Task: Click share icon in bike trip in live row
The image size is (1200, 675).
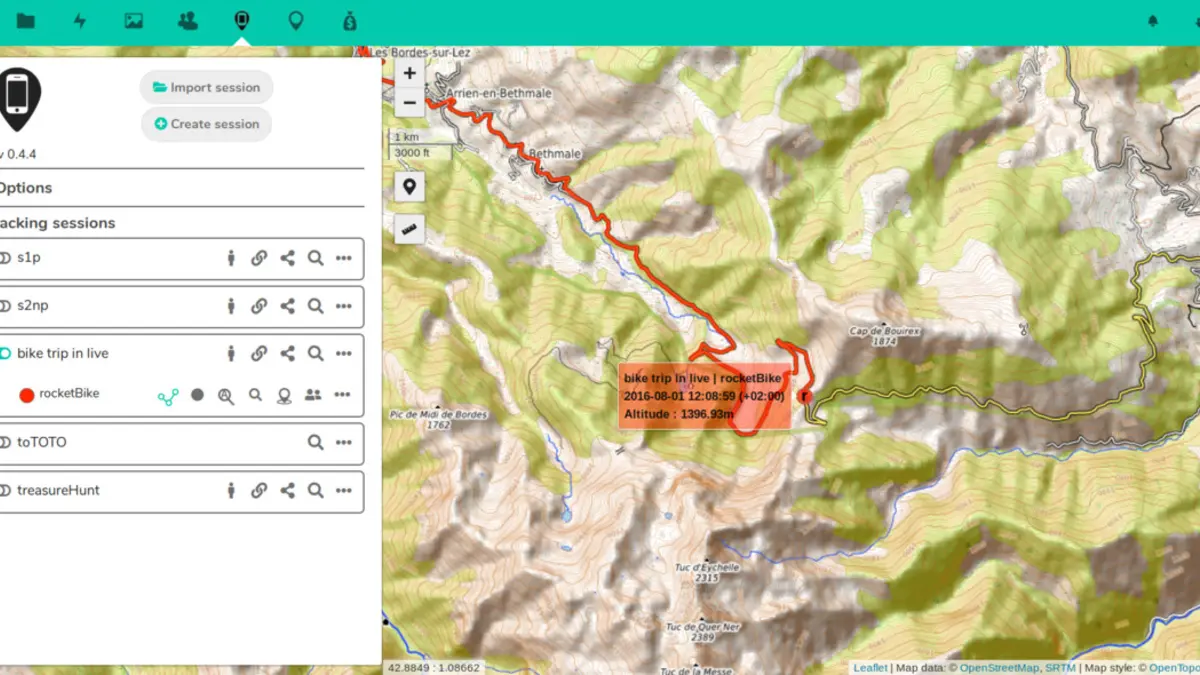Action: pos(287,353)
